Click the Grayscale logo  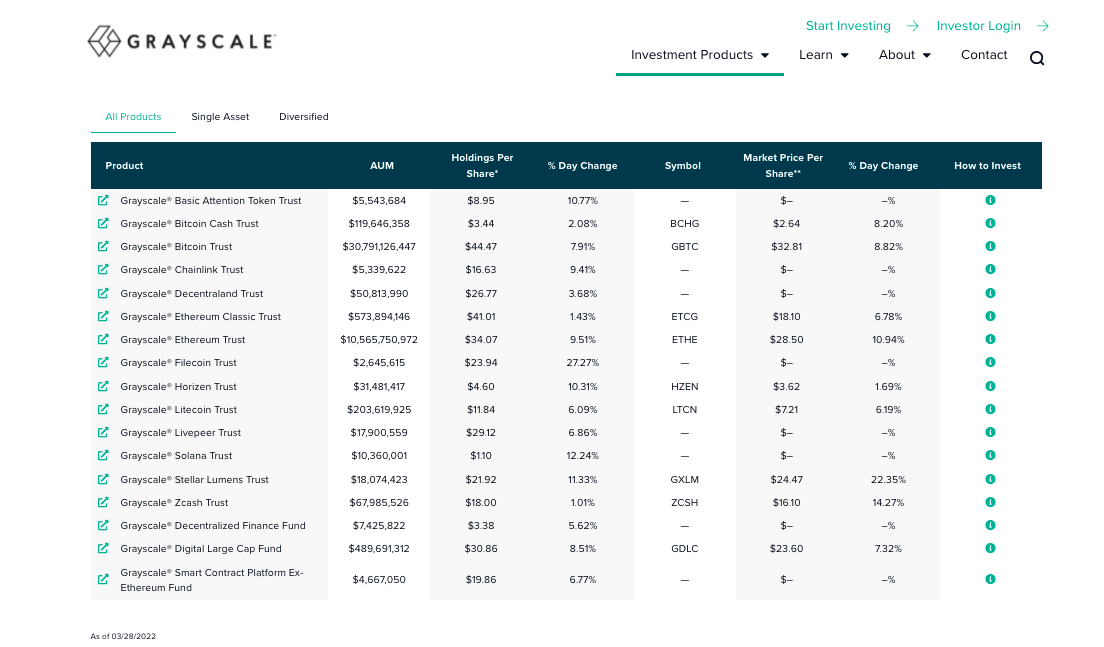coord(181,41)
